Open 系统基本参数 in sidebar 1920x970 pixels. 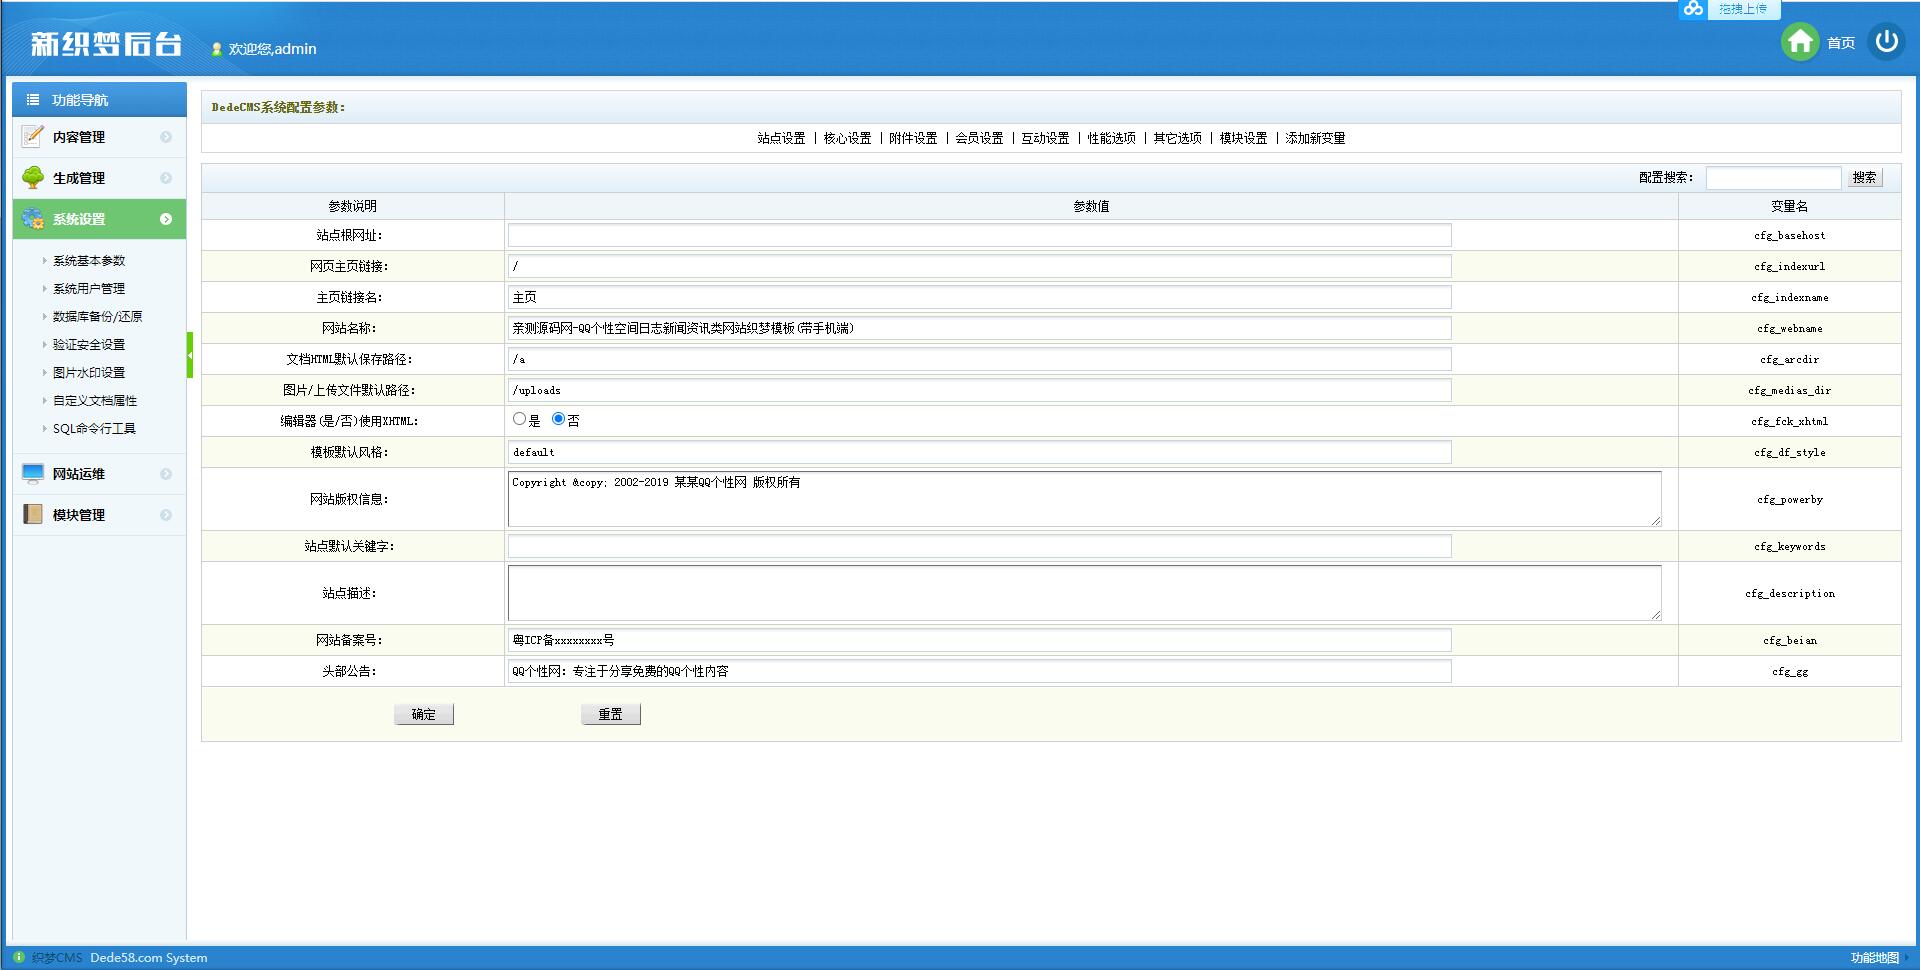coord(89,260)
